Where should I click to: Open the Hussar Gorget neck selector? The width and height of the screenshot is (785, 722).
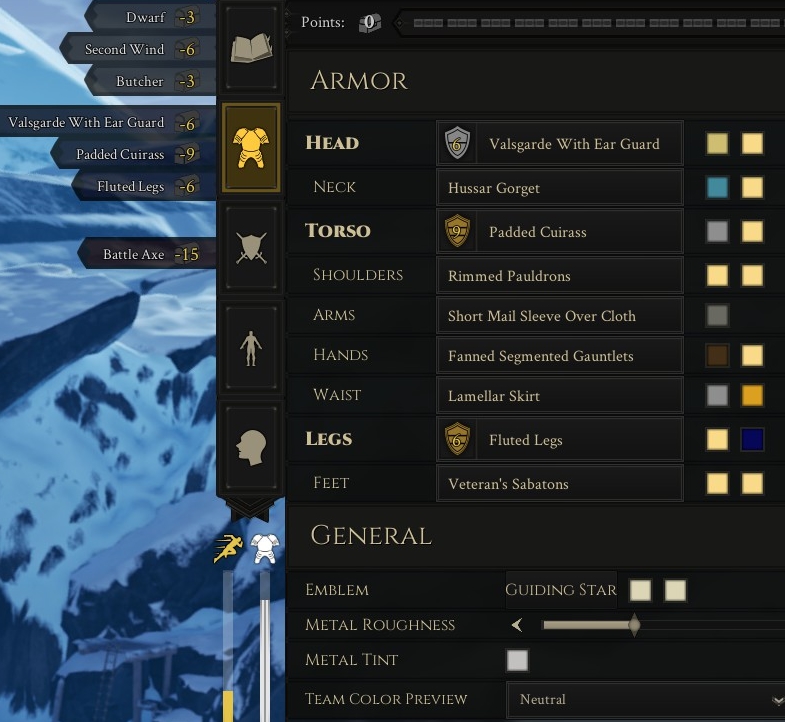[560, 188]
